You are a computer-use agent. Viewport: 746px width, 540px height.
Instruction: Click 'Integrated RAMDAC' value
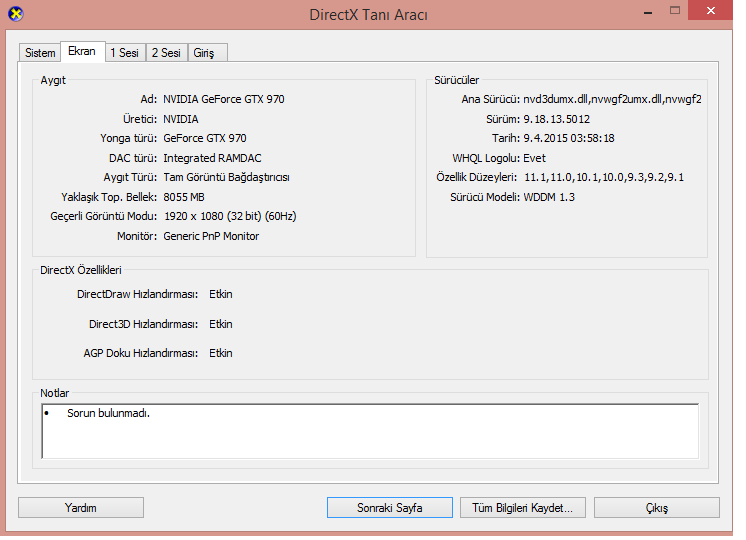212,158
